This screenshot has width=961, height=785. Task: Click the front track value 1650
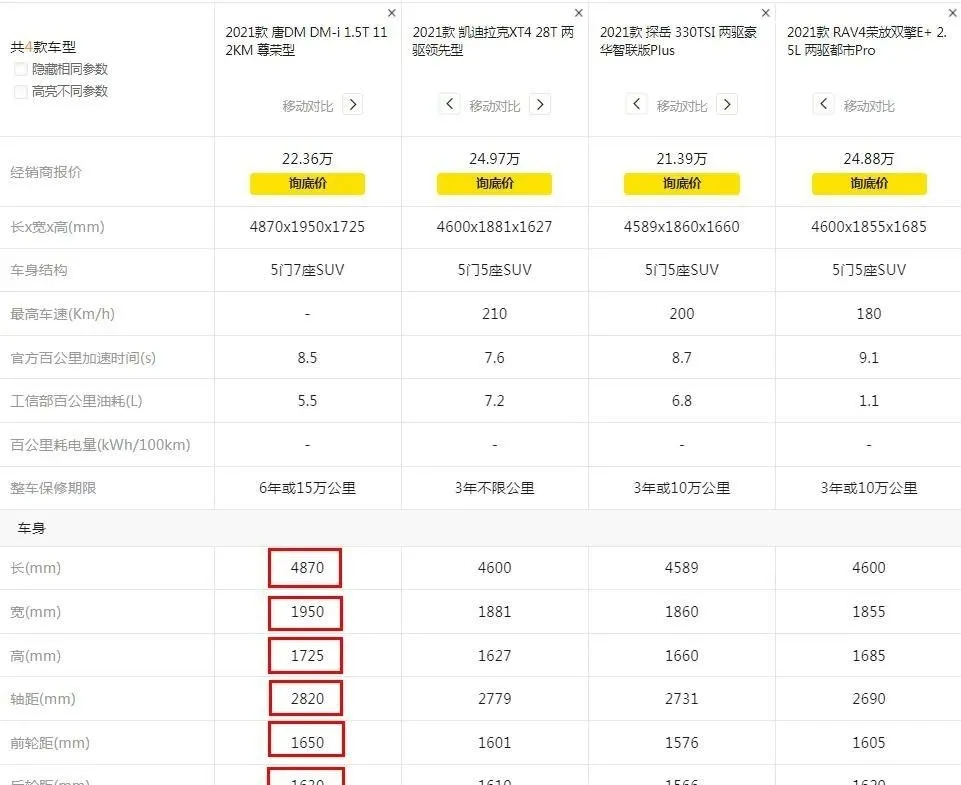tap(307, 743)
